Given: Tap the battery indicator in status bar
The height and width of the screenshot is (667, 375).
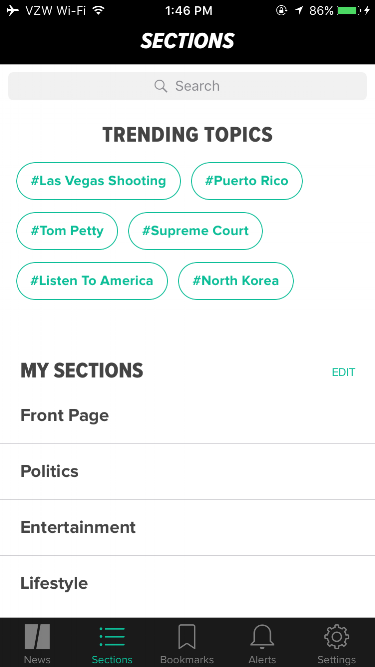Looking at the screenshot, I should [347, 11].
